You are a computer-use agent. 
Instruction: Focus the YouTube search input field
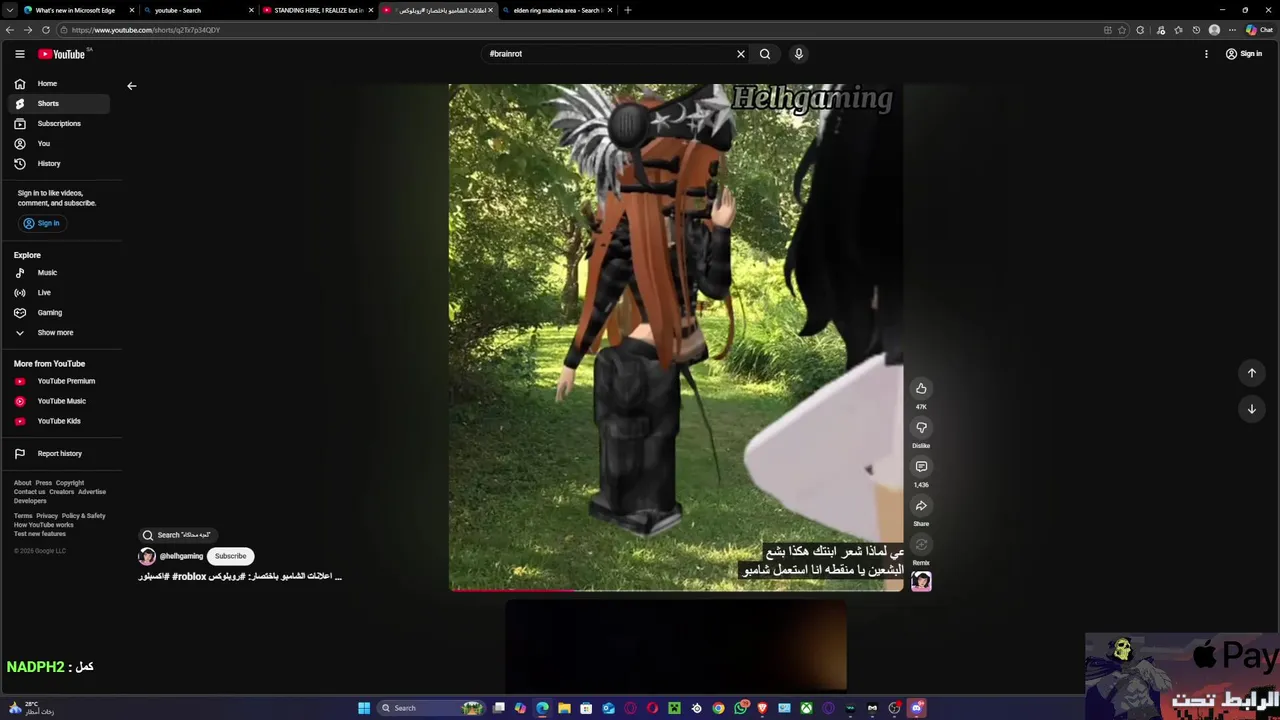point(610,54)
